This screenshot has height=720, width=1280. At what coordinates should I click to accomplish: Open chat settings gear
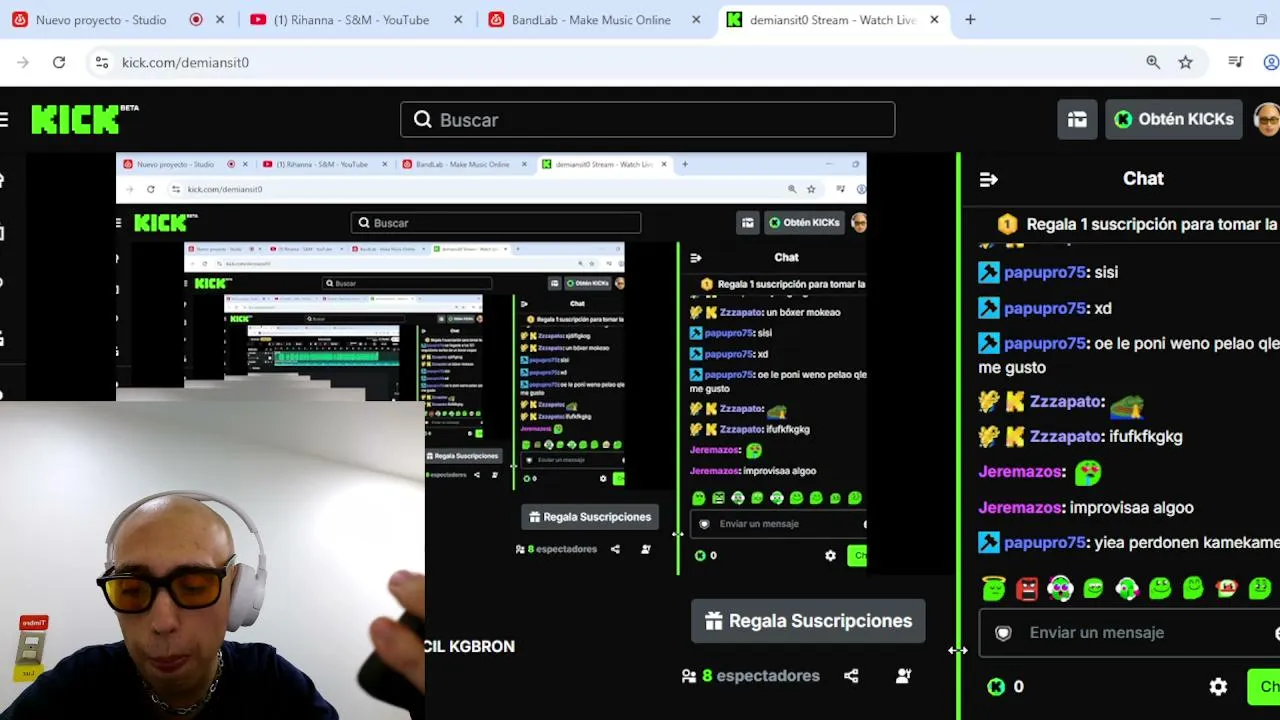click(x=1218, y=687)
